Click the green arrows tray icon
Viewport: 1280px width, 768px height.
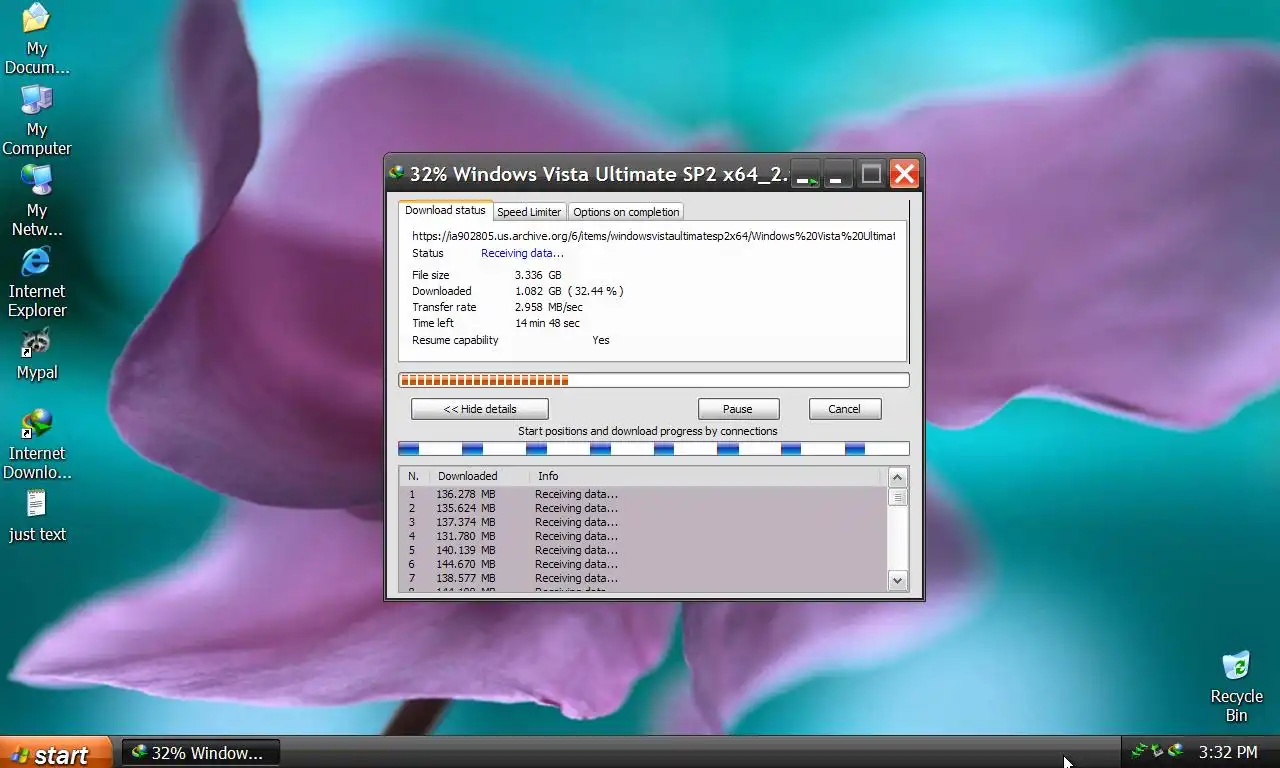1138,751
